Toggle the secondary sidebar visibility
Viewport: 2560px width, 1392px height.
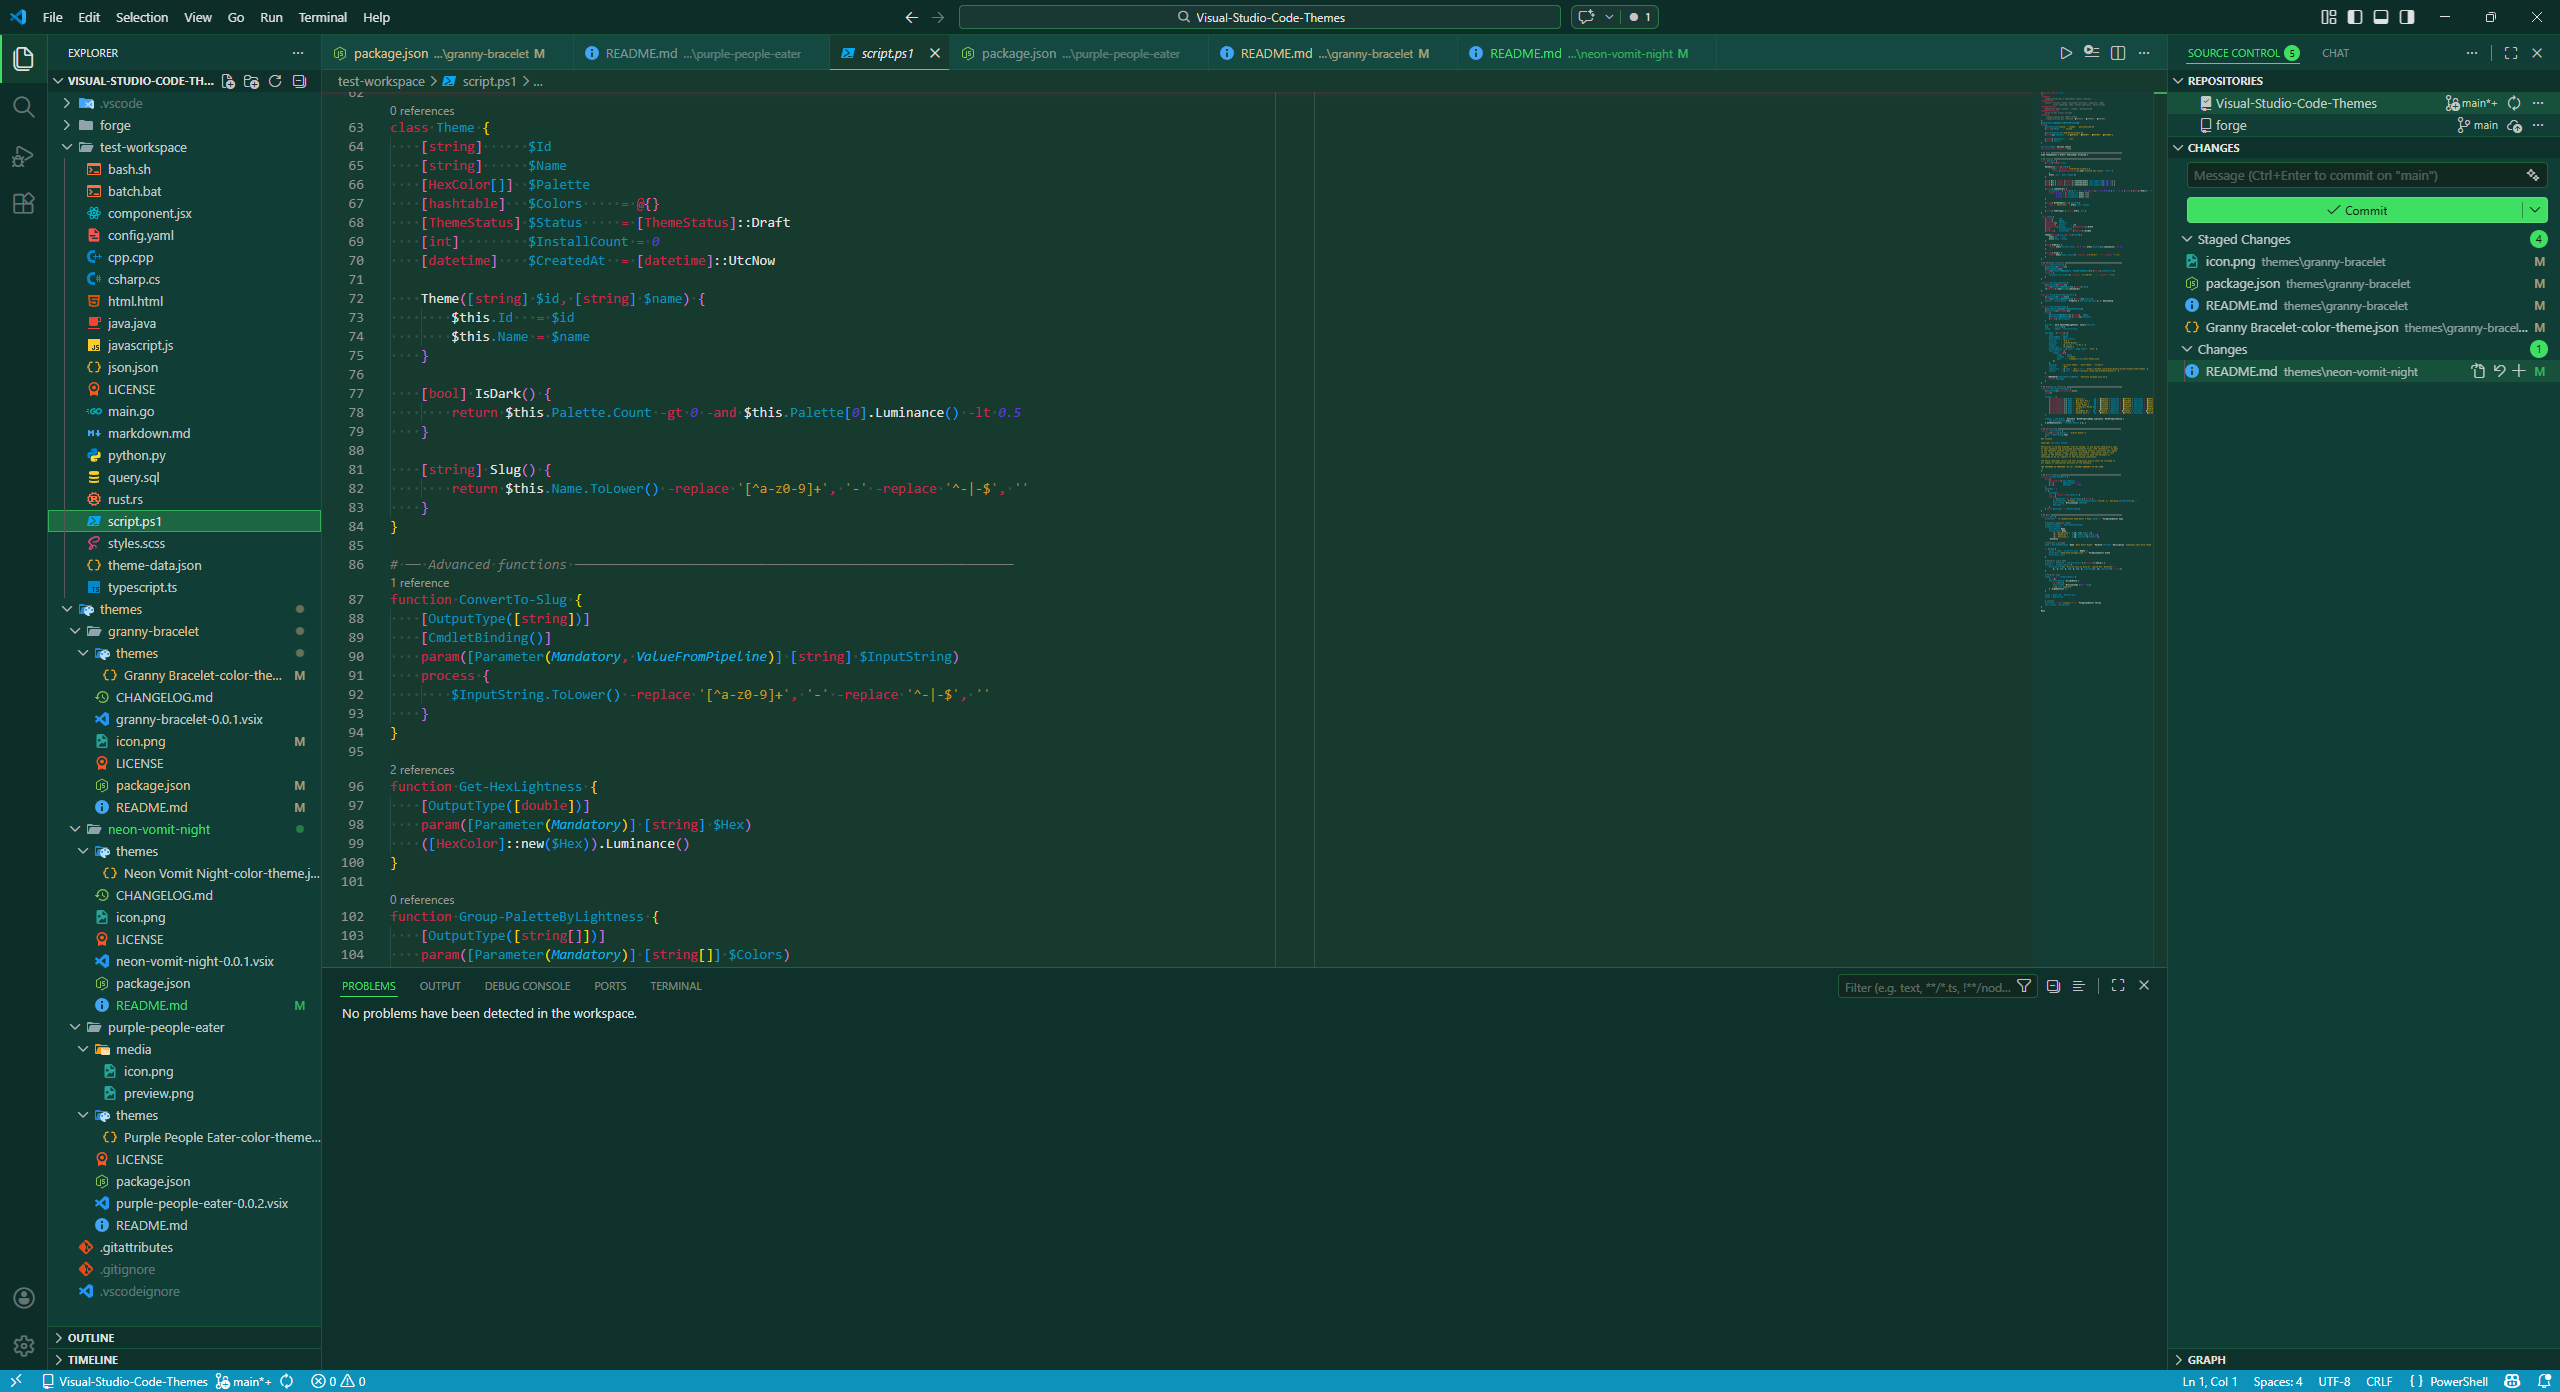2407,17
